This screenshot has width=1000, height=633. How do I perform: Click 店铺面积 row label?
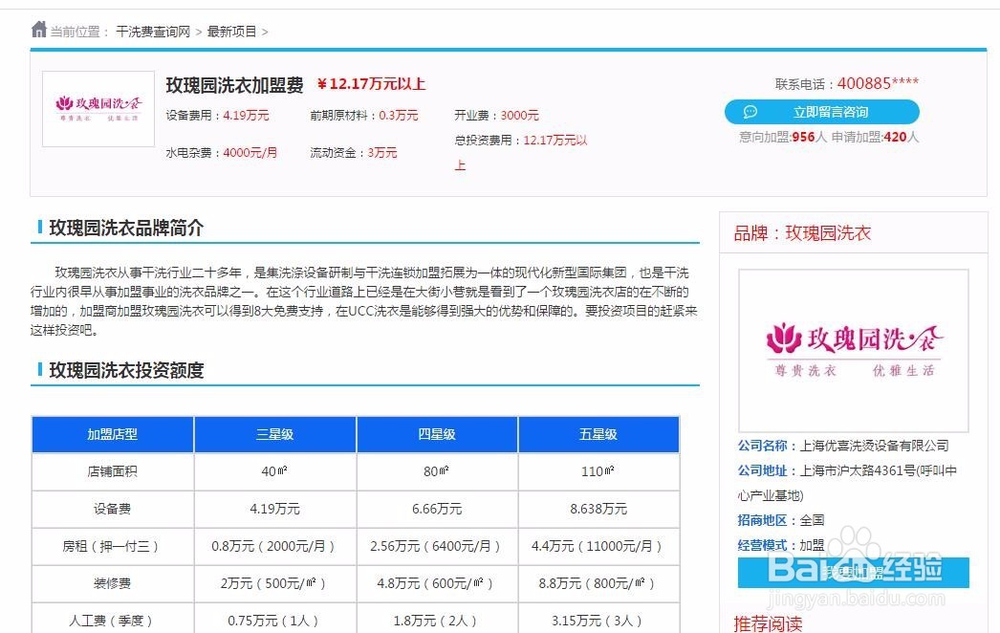pyautogui.click(x=112, y=472)
